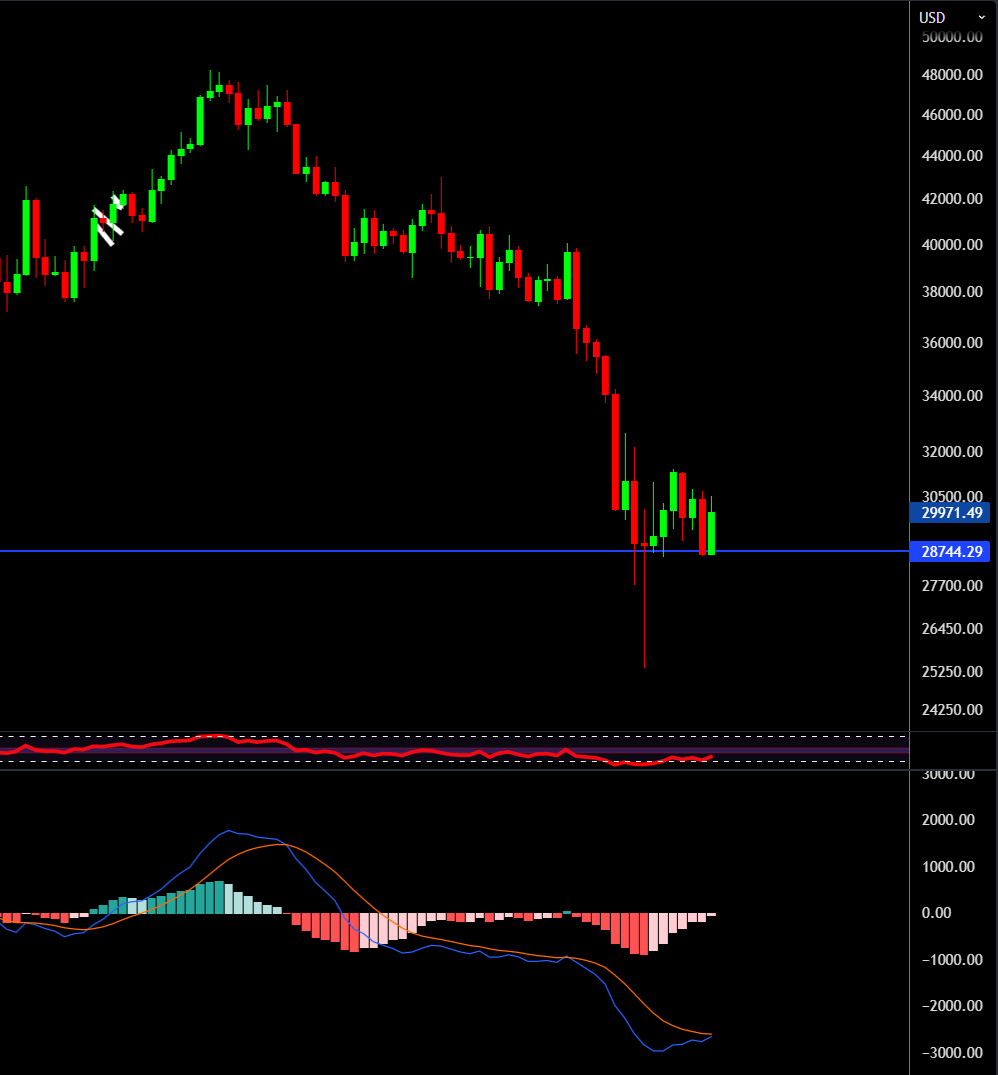
Task: Select the white diagonal drawing marks
Action: 106,218
